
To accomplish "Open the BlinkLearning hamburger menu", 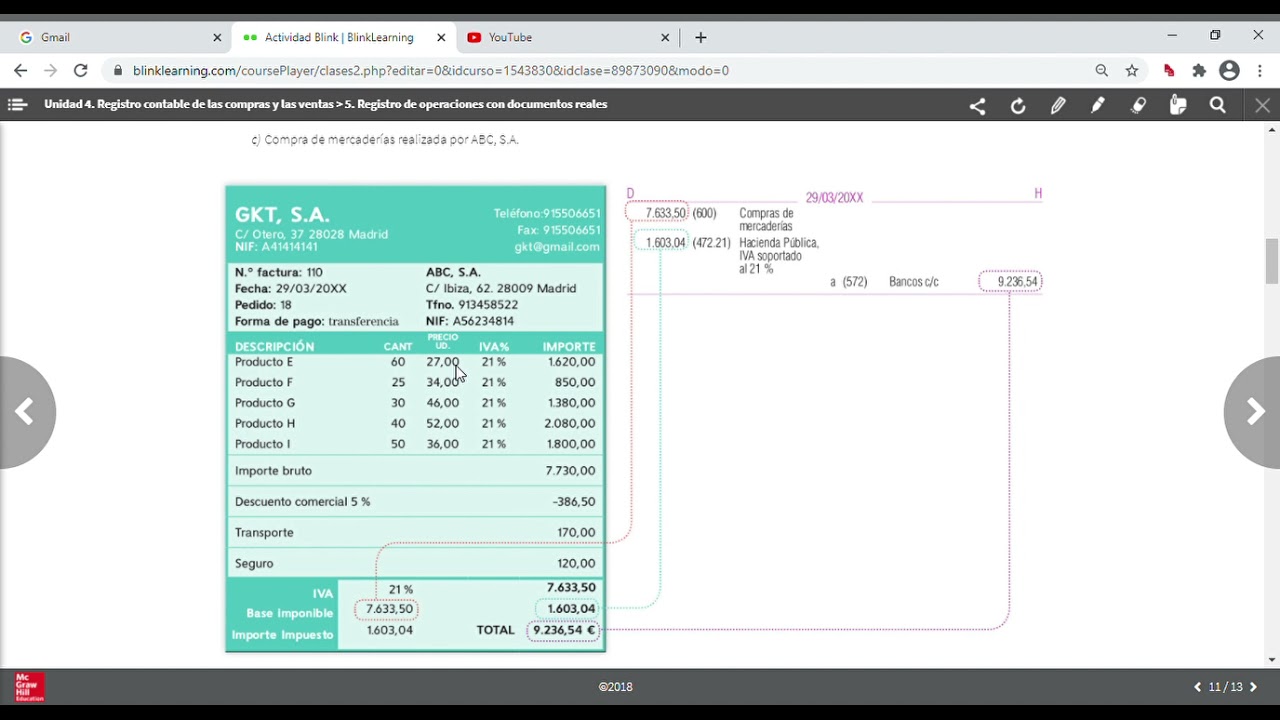I will pyautogui.click(x=16, y=104).
